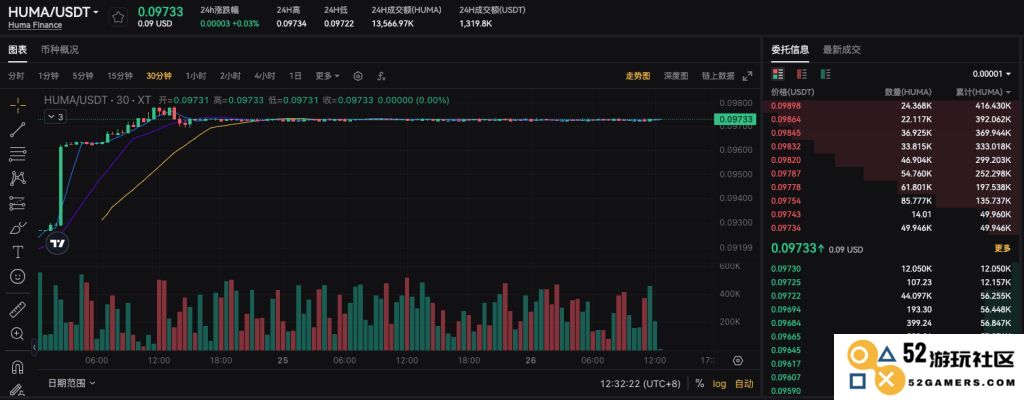The width and height of the screenshot is (1024, 400).
Task: Click the 85.777K quantity cell
Action: [x=916, y=201]
